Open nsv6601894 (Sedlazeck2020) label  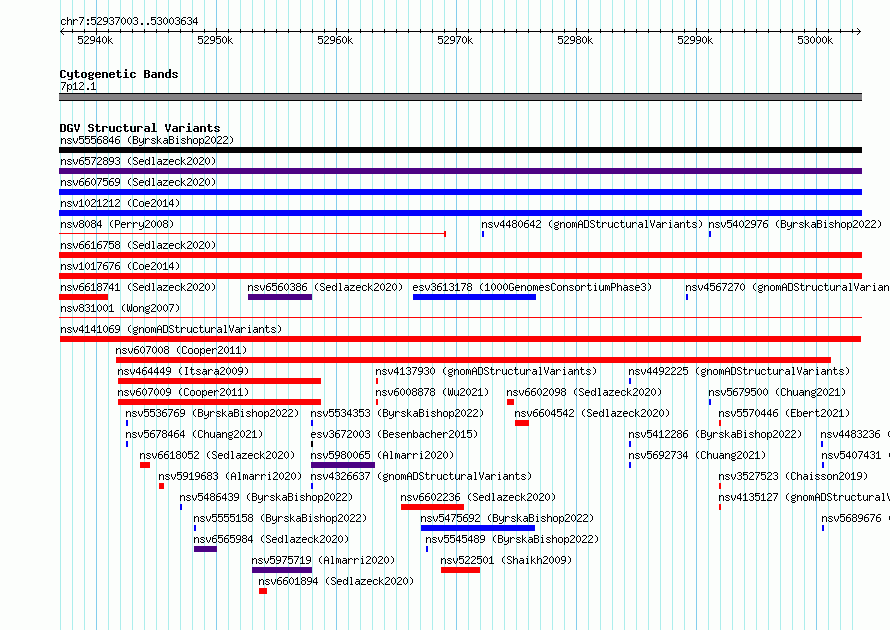point(336,581)
